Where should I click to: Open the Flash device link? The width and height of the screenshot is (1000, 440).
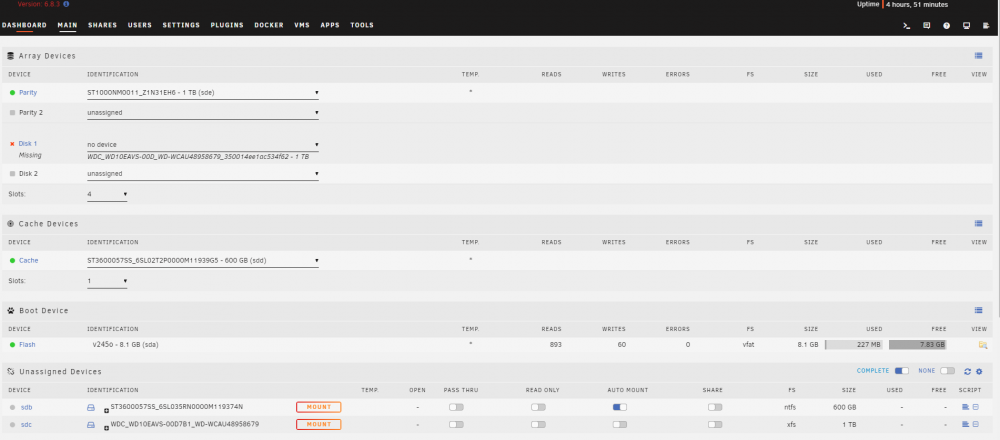point(27,344)
